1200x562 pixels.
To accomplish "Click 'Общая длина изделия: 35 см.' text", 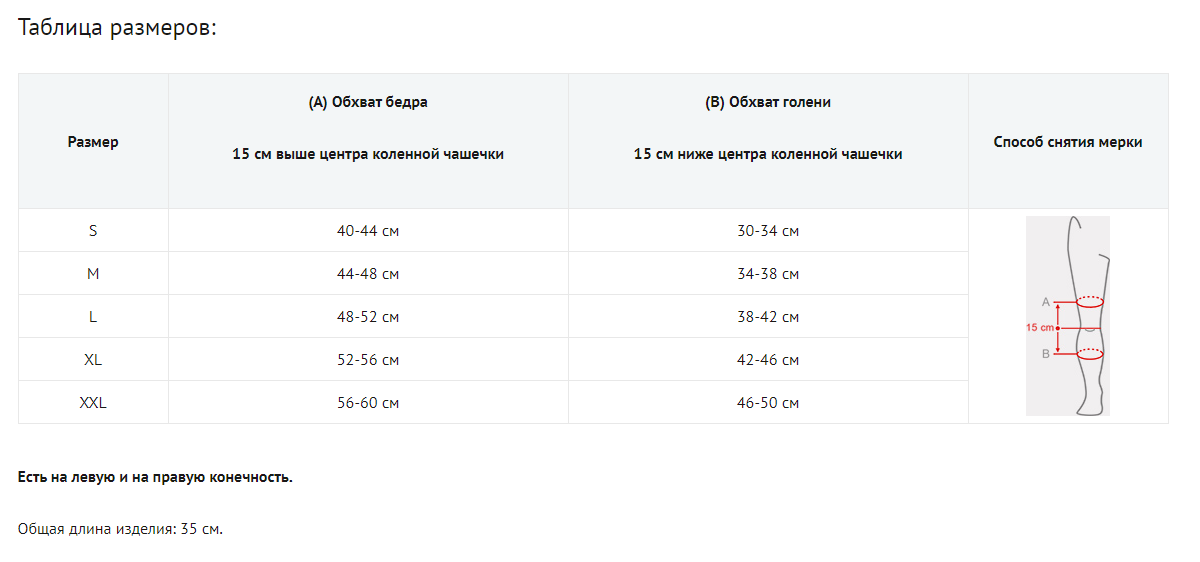I will tap(120, 529).
